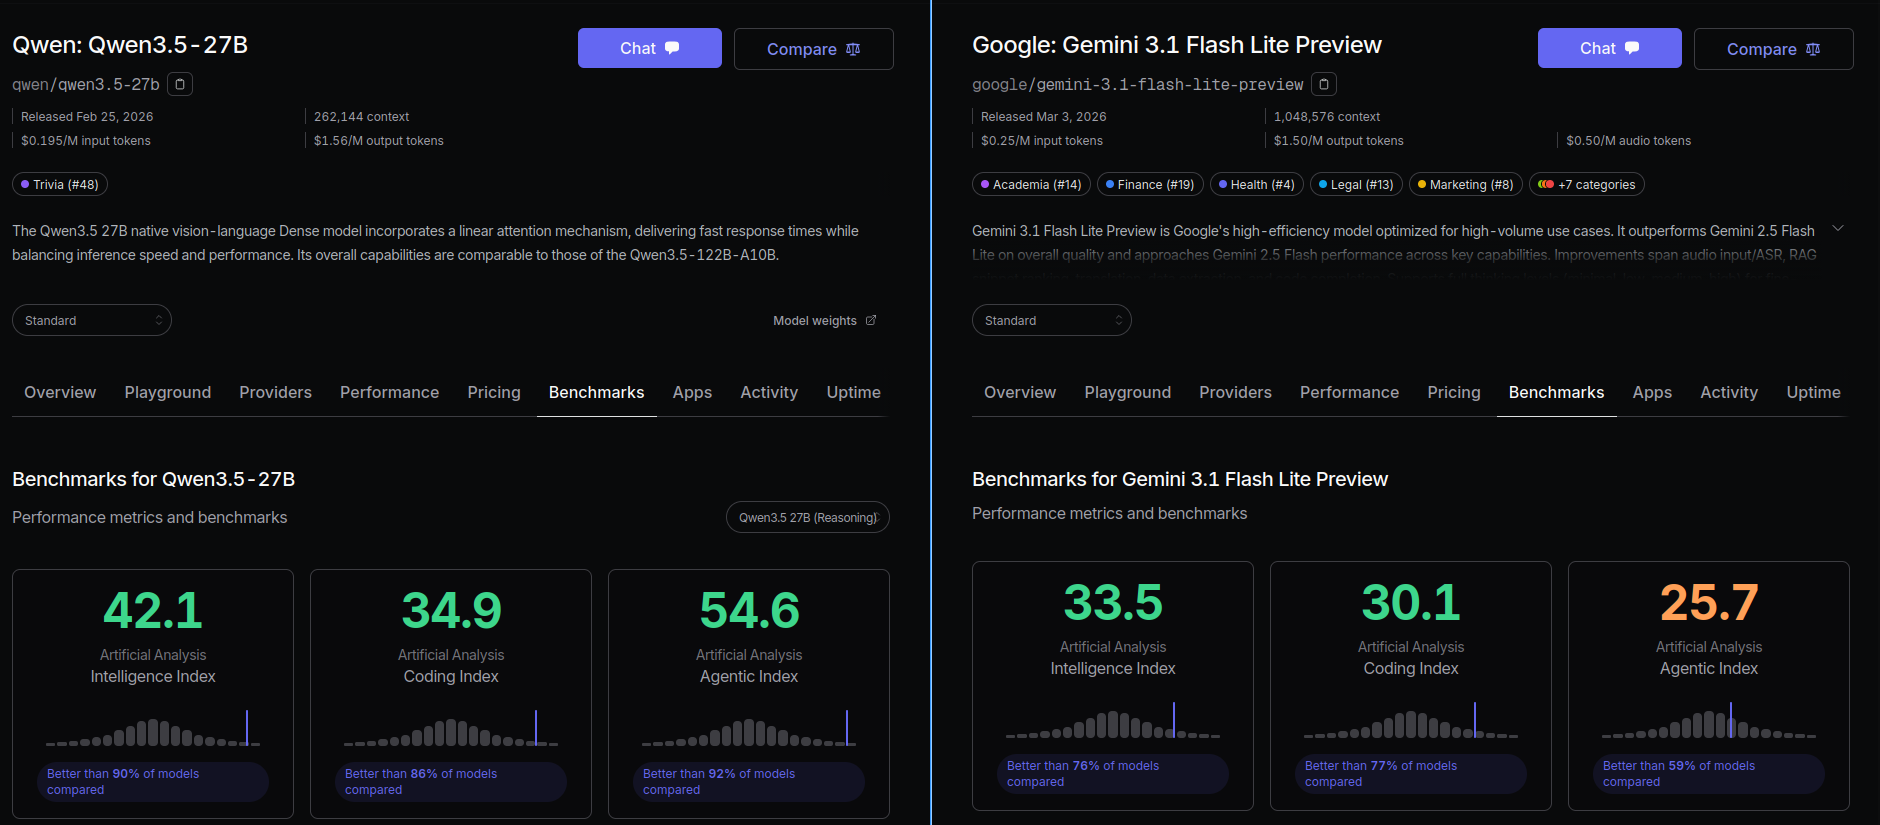Switch to Qwen's Activity tab

click(769, 393)
